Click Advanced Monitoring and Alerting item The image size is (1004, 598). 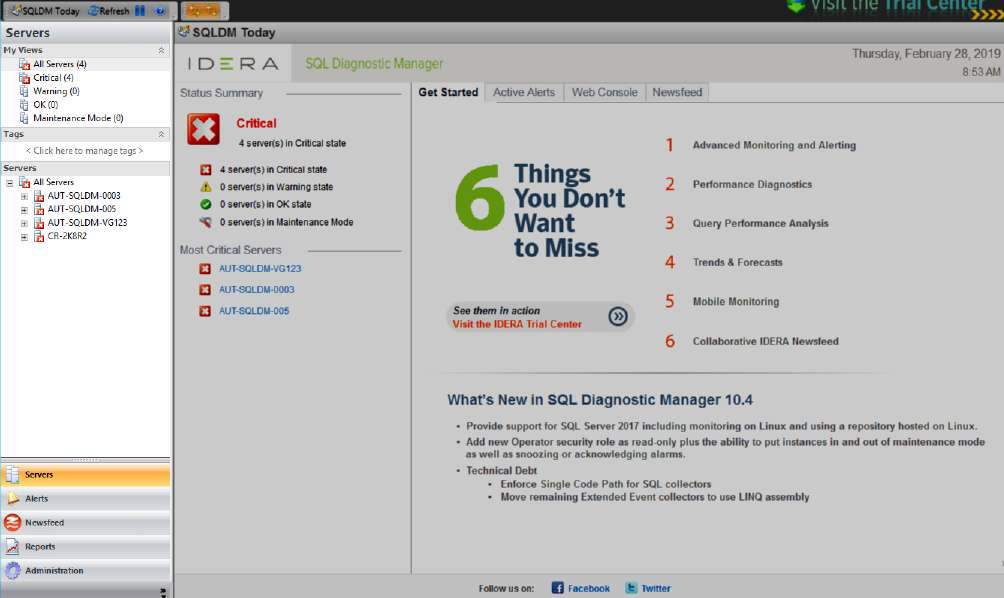[x=774, y=145]
